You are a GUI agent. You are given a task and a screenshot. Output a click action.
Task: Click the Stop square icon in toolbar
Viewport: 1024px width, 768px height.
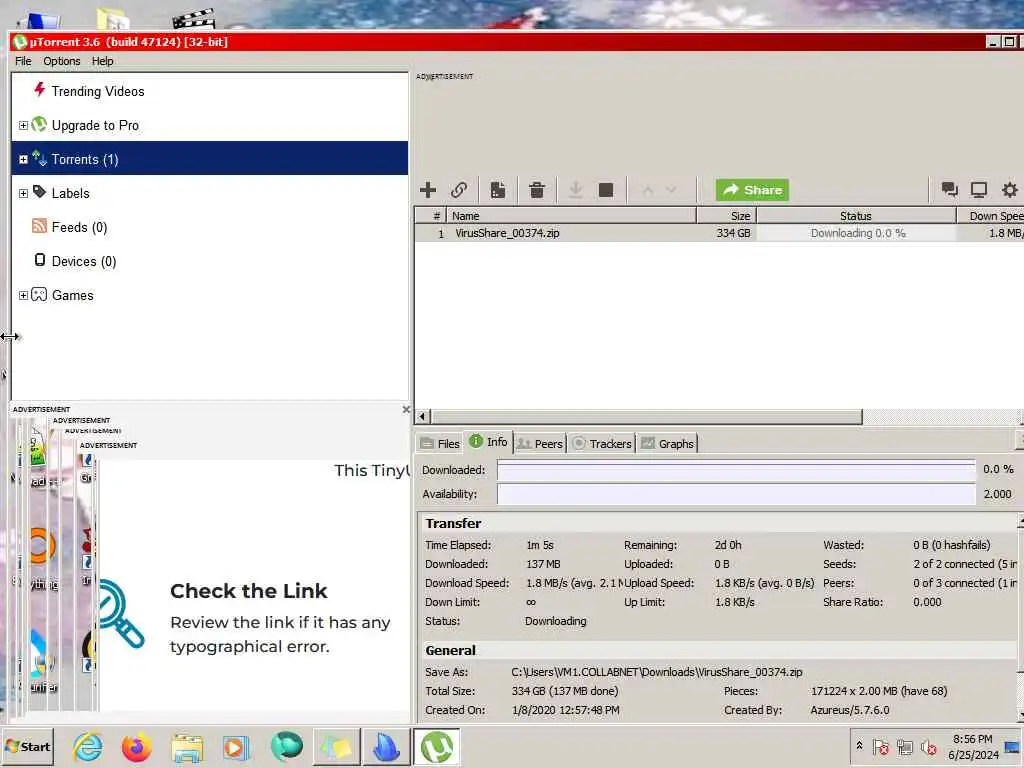click(x=606, y=190)
